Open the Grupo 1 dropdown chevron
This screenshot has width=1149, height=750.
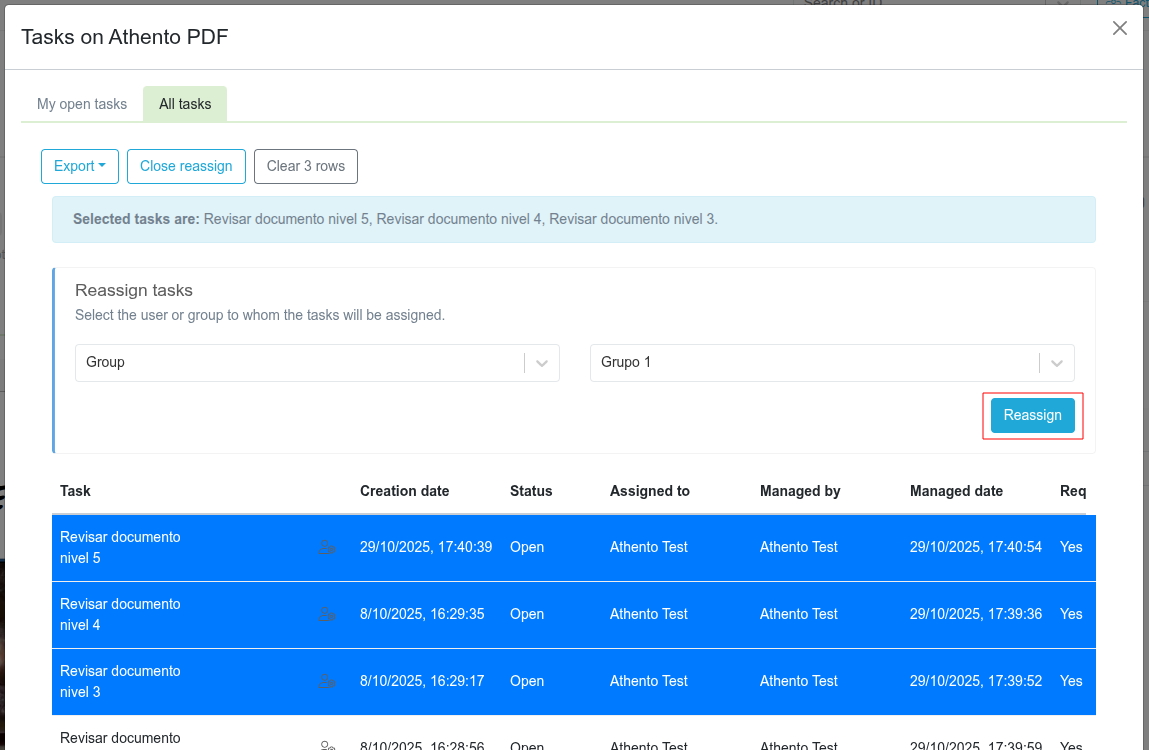[1056, 363]
